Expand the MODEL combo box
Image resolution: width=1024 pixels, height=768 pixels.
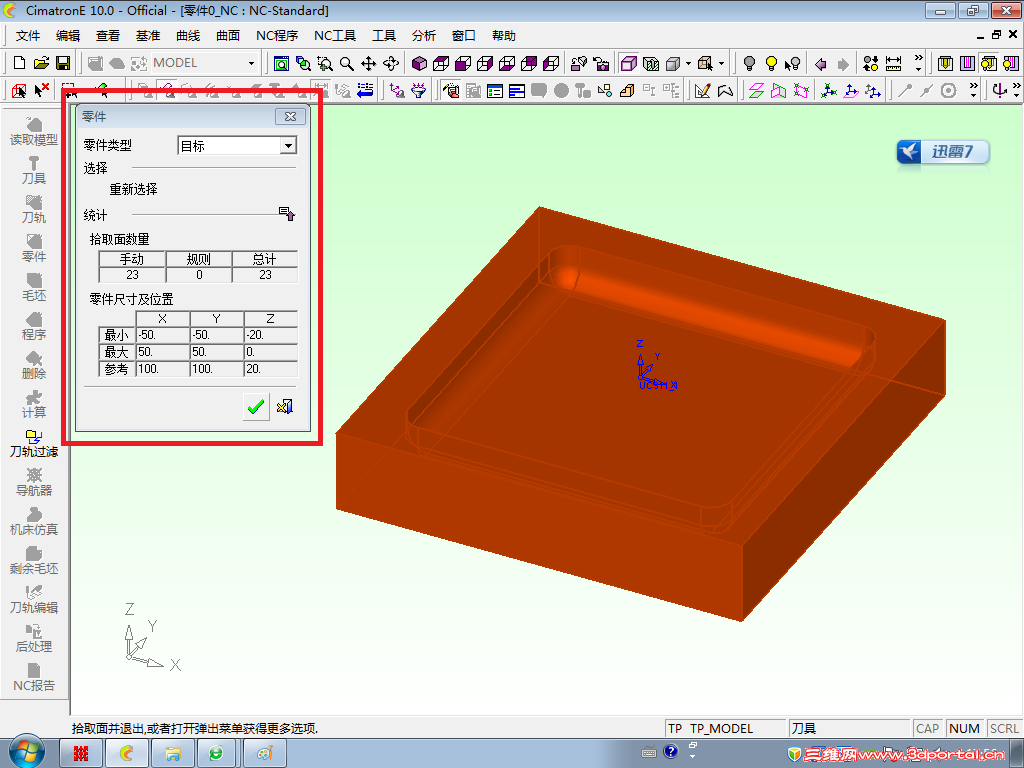tap(251, 63)
